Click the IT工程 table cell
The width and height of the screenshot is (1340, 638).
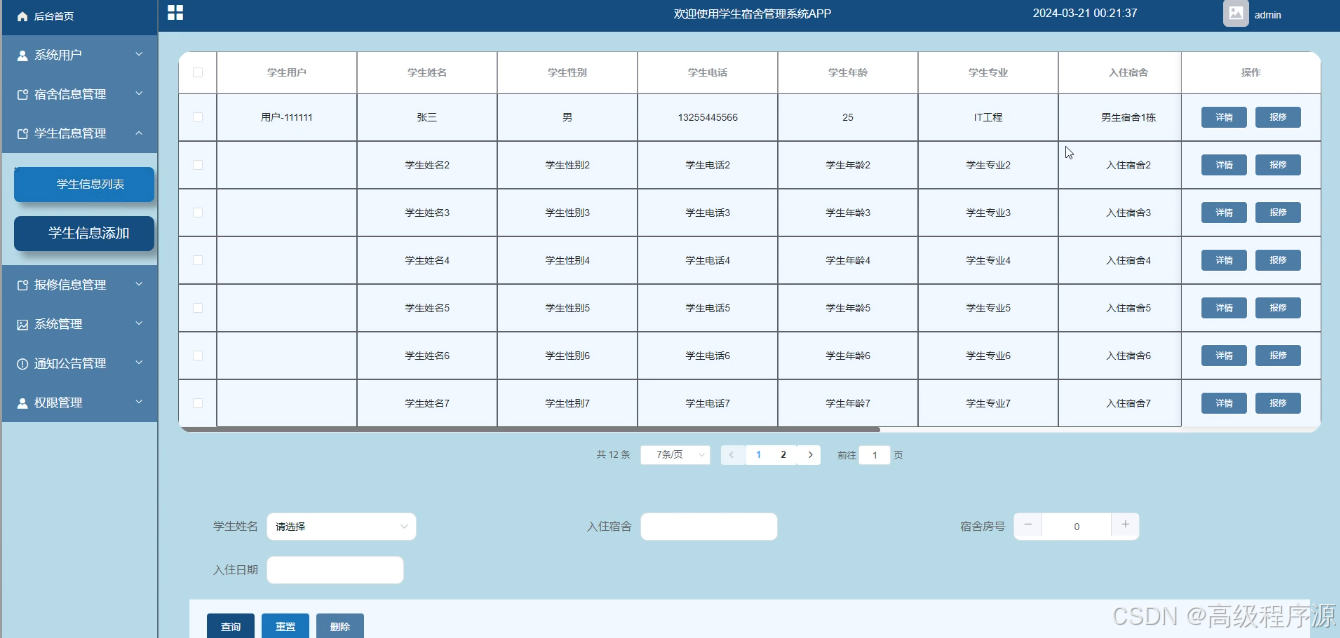(x=988, y=117)
